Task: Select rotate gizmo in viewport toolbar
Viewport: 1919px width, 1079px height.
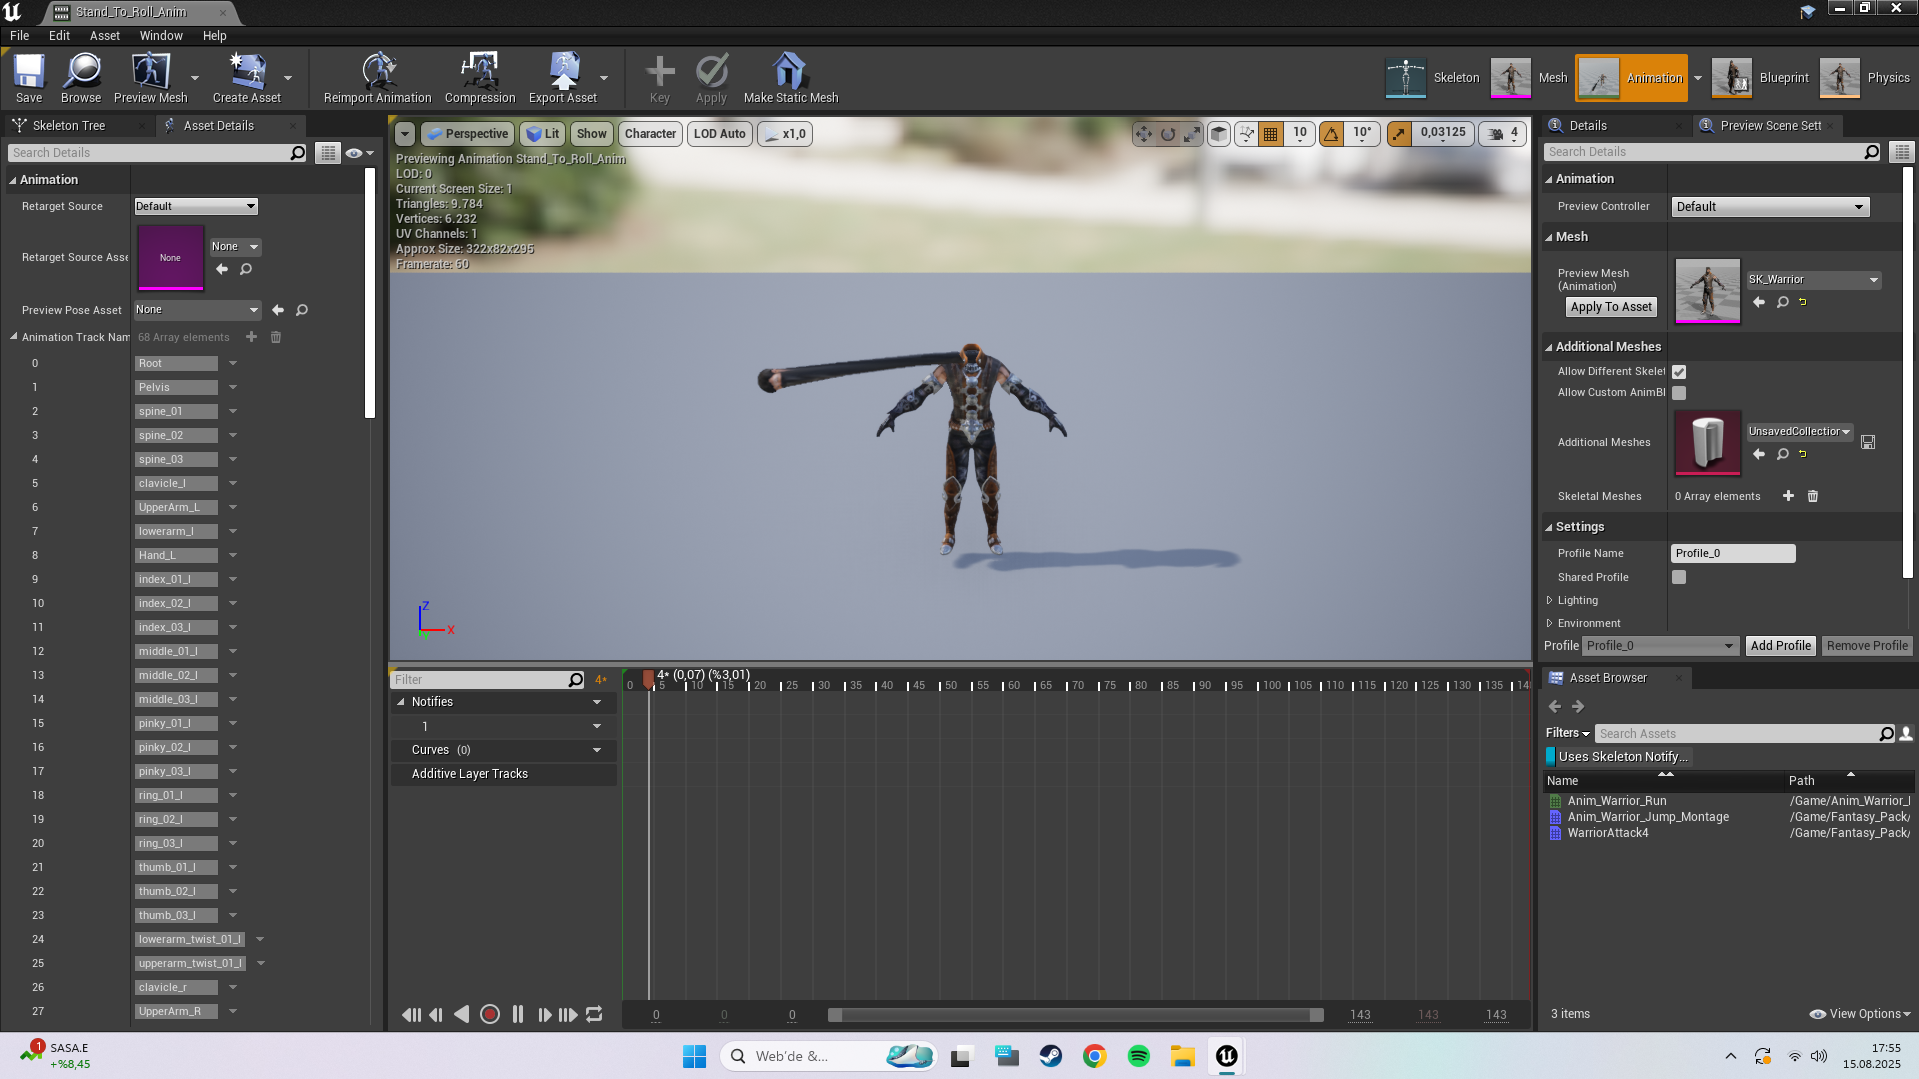Action: click(1168, 134)
